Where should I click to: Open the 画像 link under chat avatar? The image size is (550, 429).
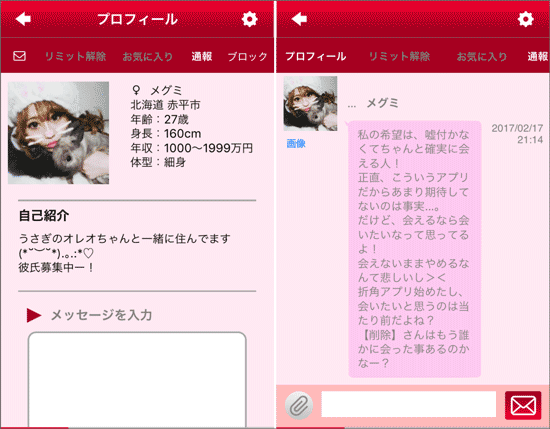click(296, 143)
